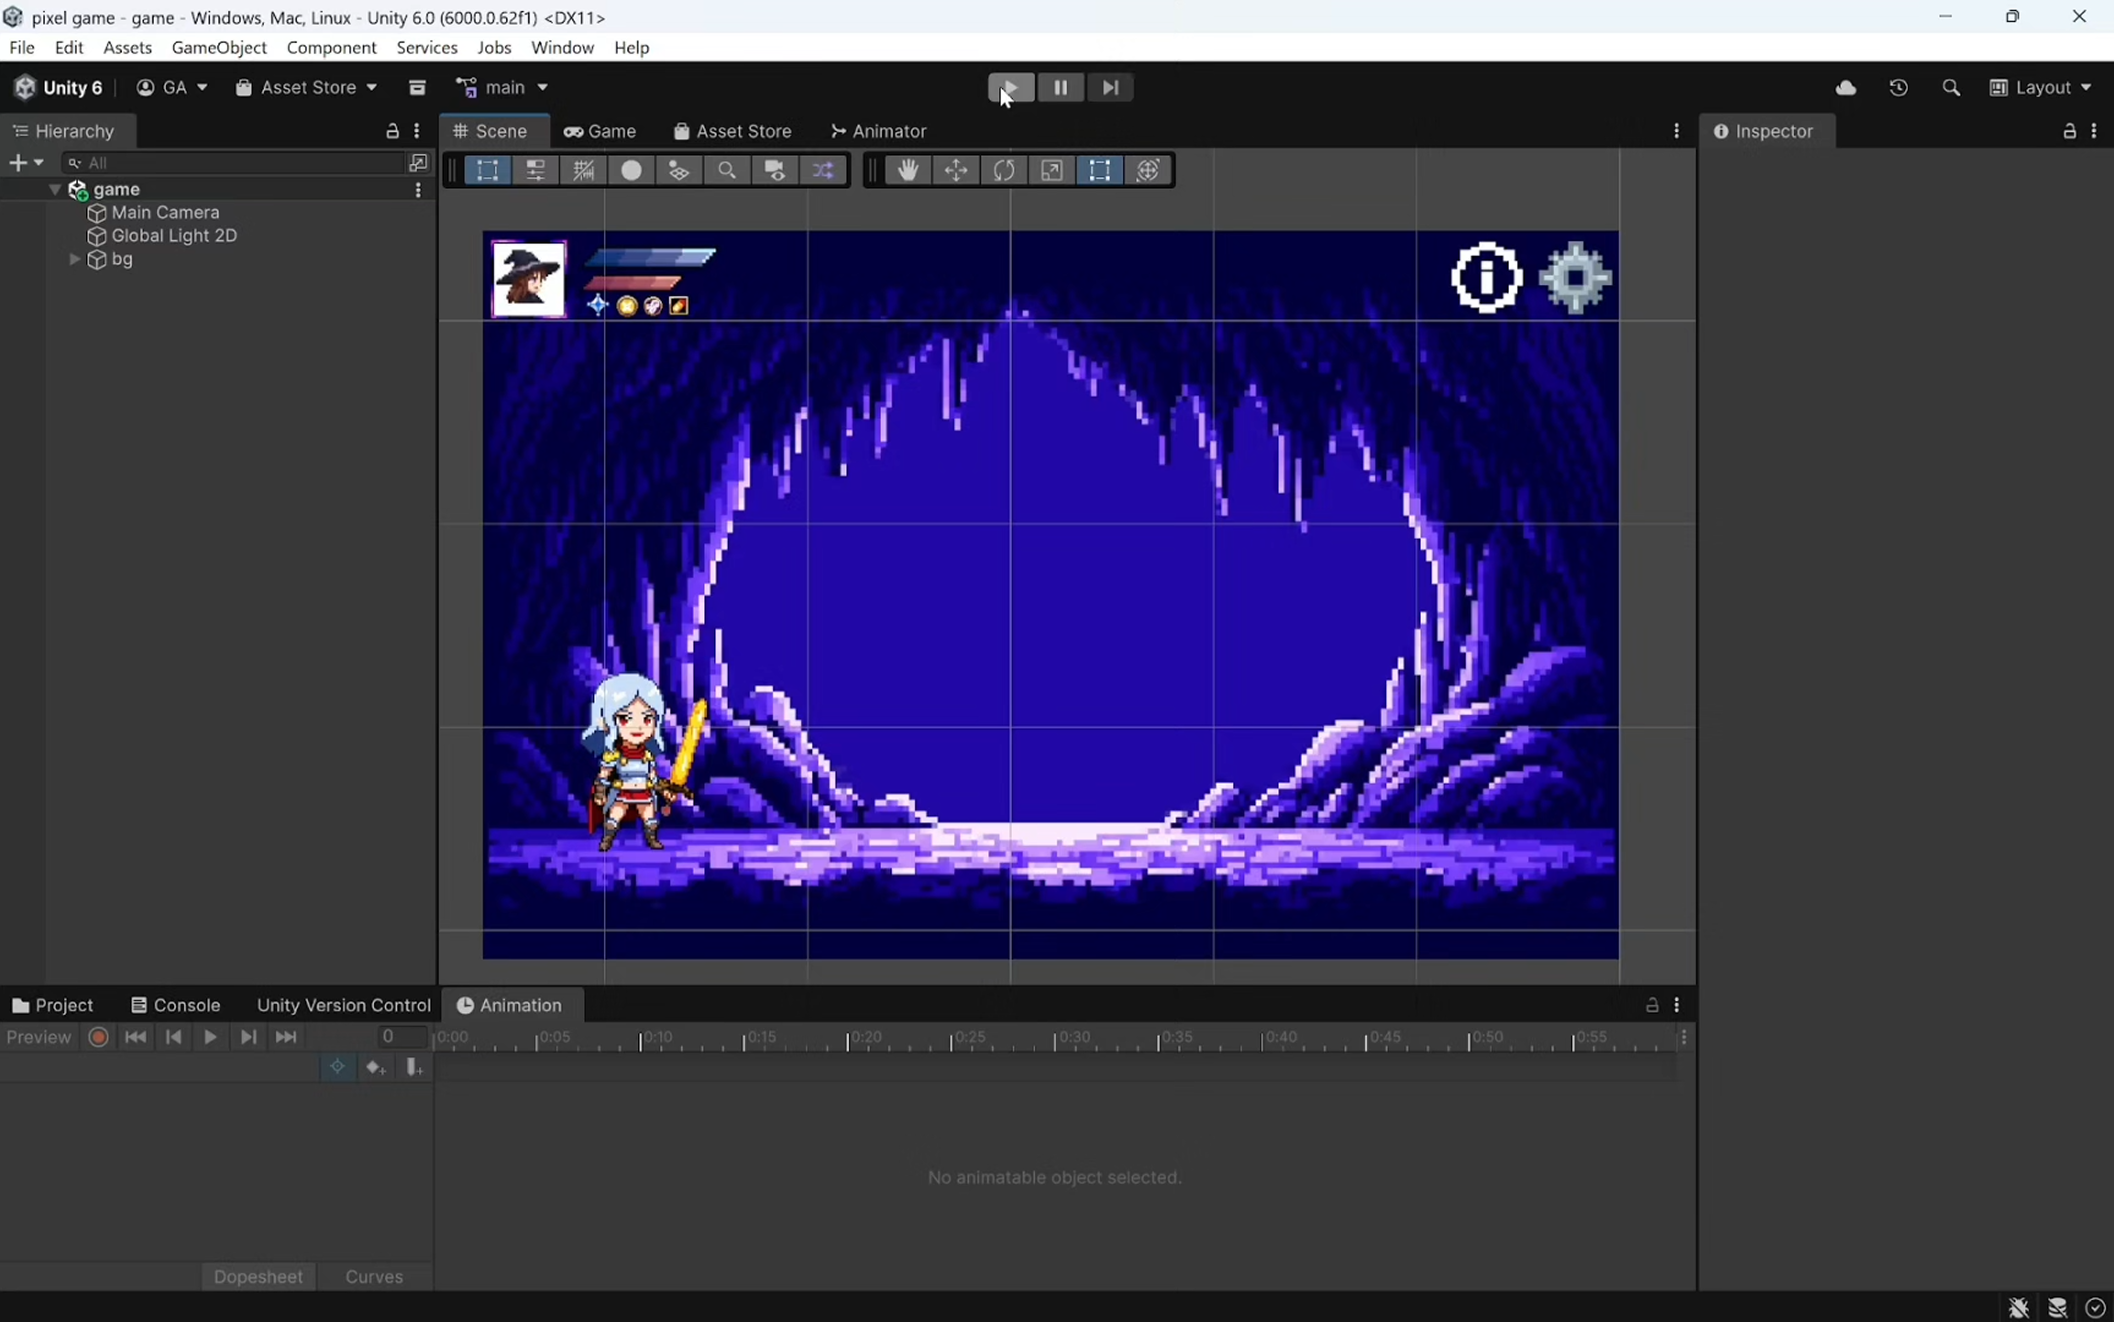Select the Rotate tool
Viewport: 2114px width, 1322px height.
[1005, 170]
